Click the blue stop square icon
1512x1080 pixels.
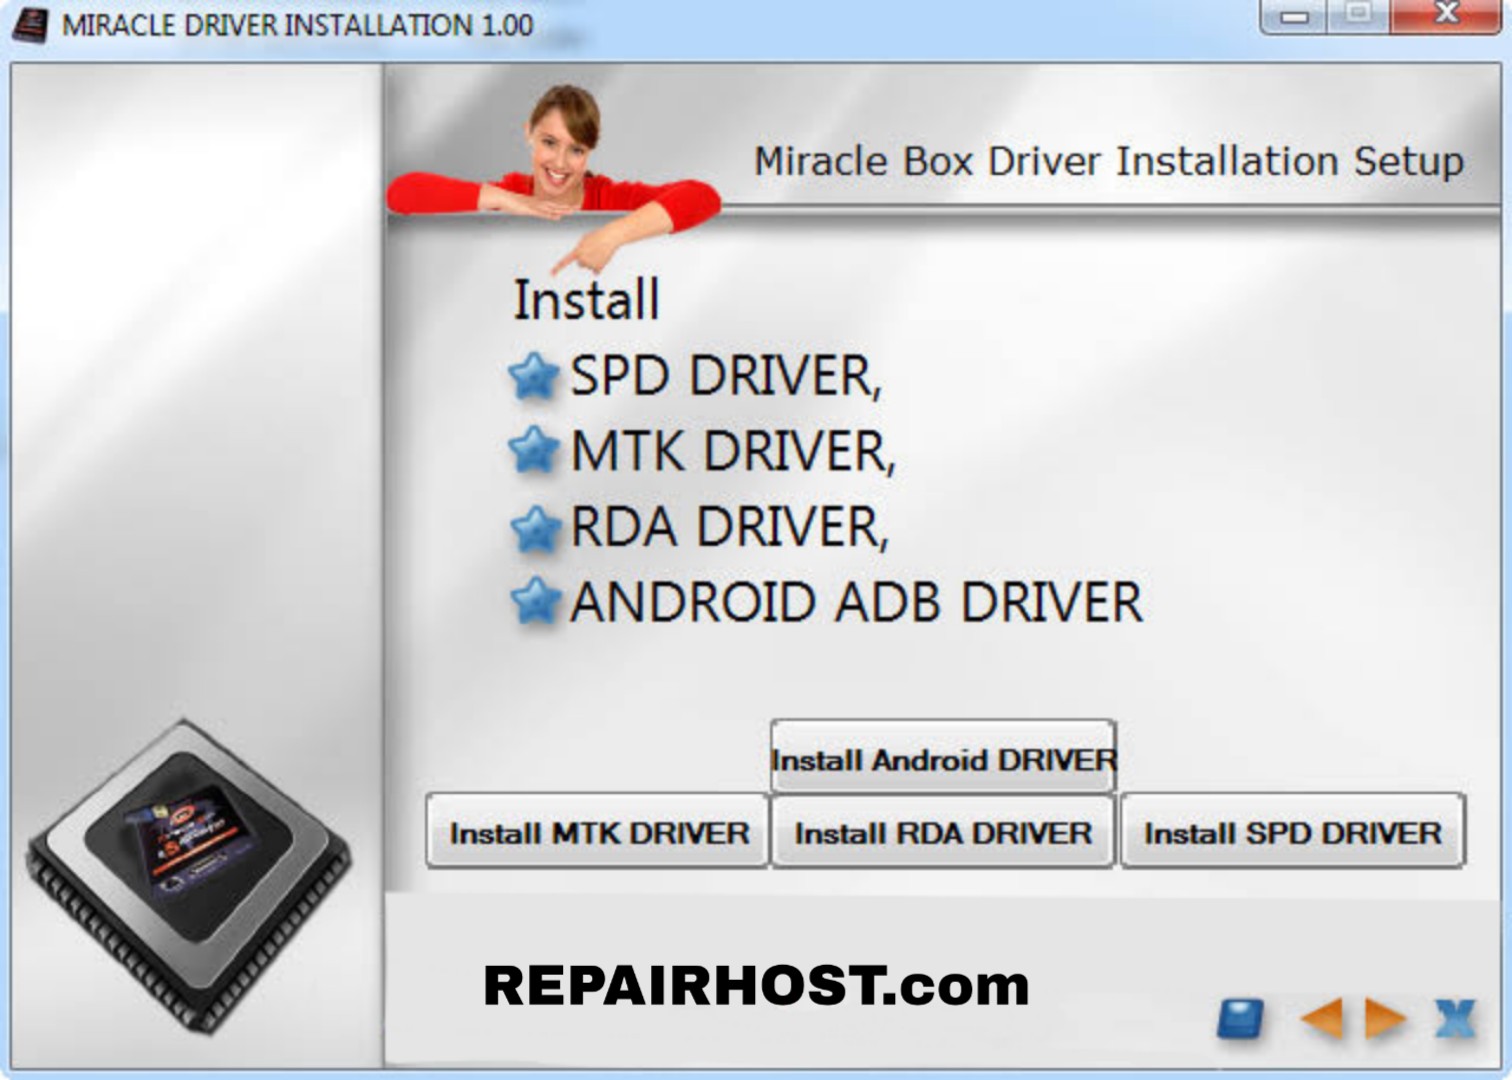1240,1019
